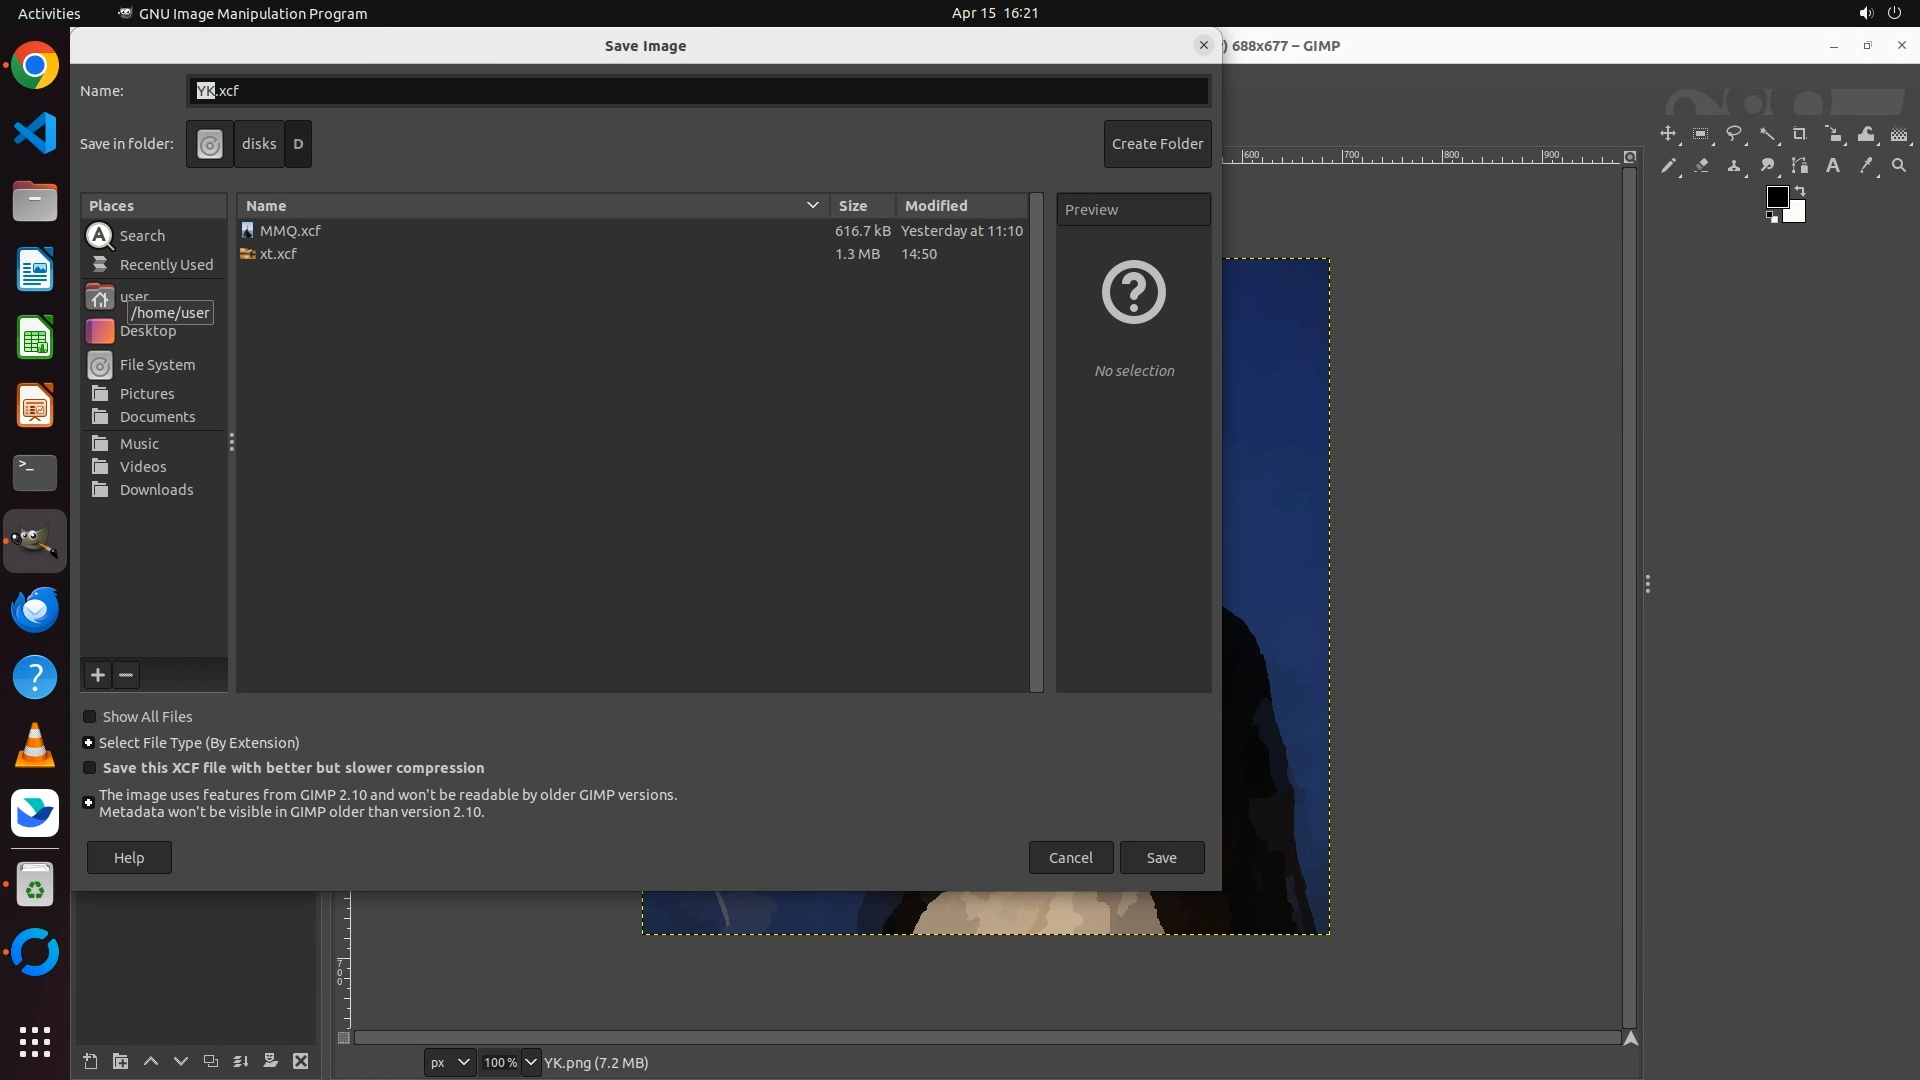Select the MMQ.xcf file row
Screen dimensions: 1920x1080
290,231
